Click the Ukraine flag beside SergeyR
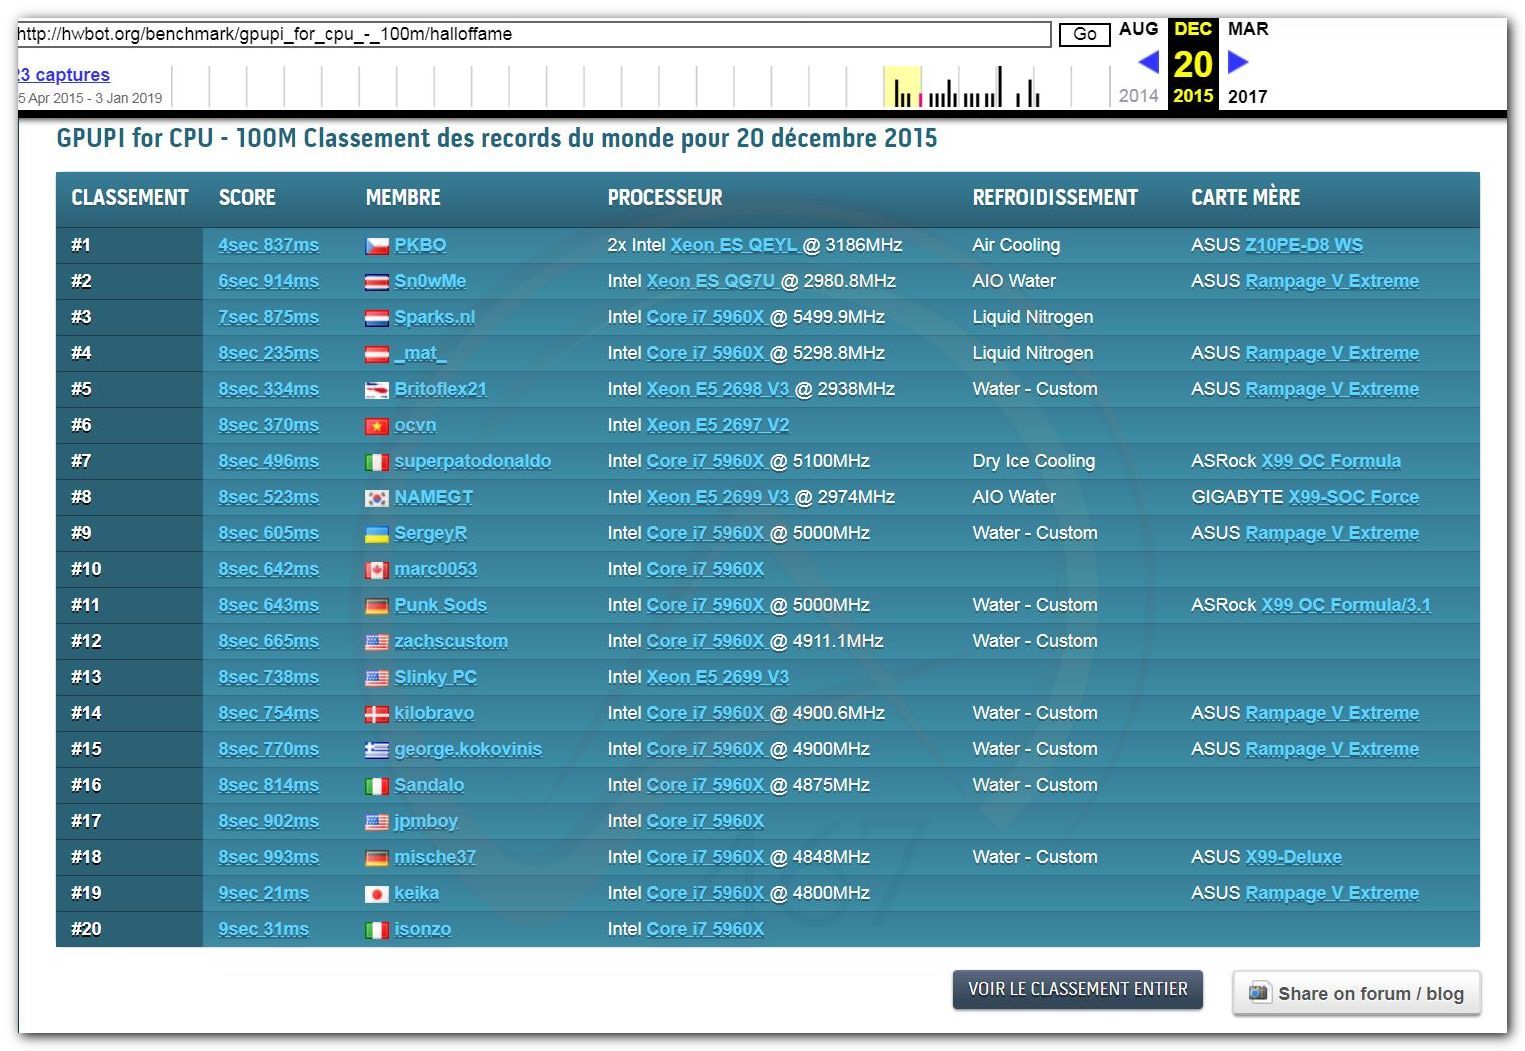 coord(376,534)
